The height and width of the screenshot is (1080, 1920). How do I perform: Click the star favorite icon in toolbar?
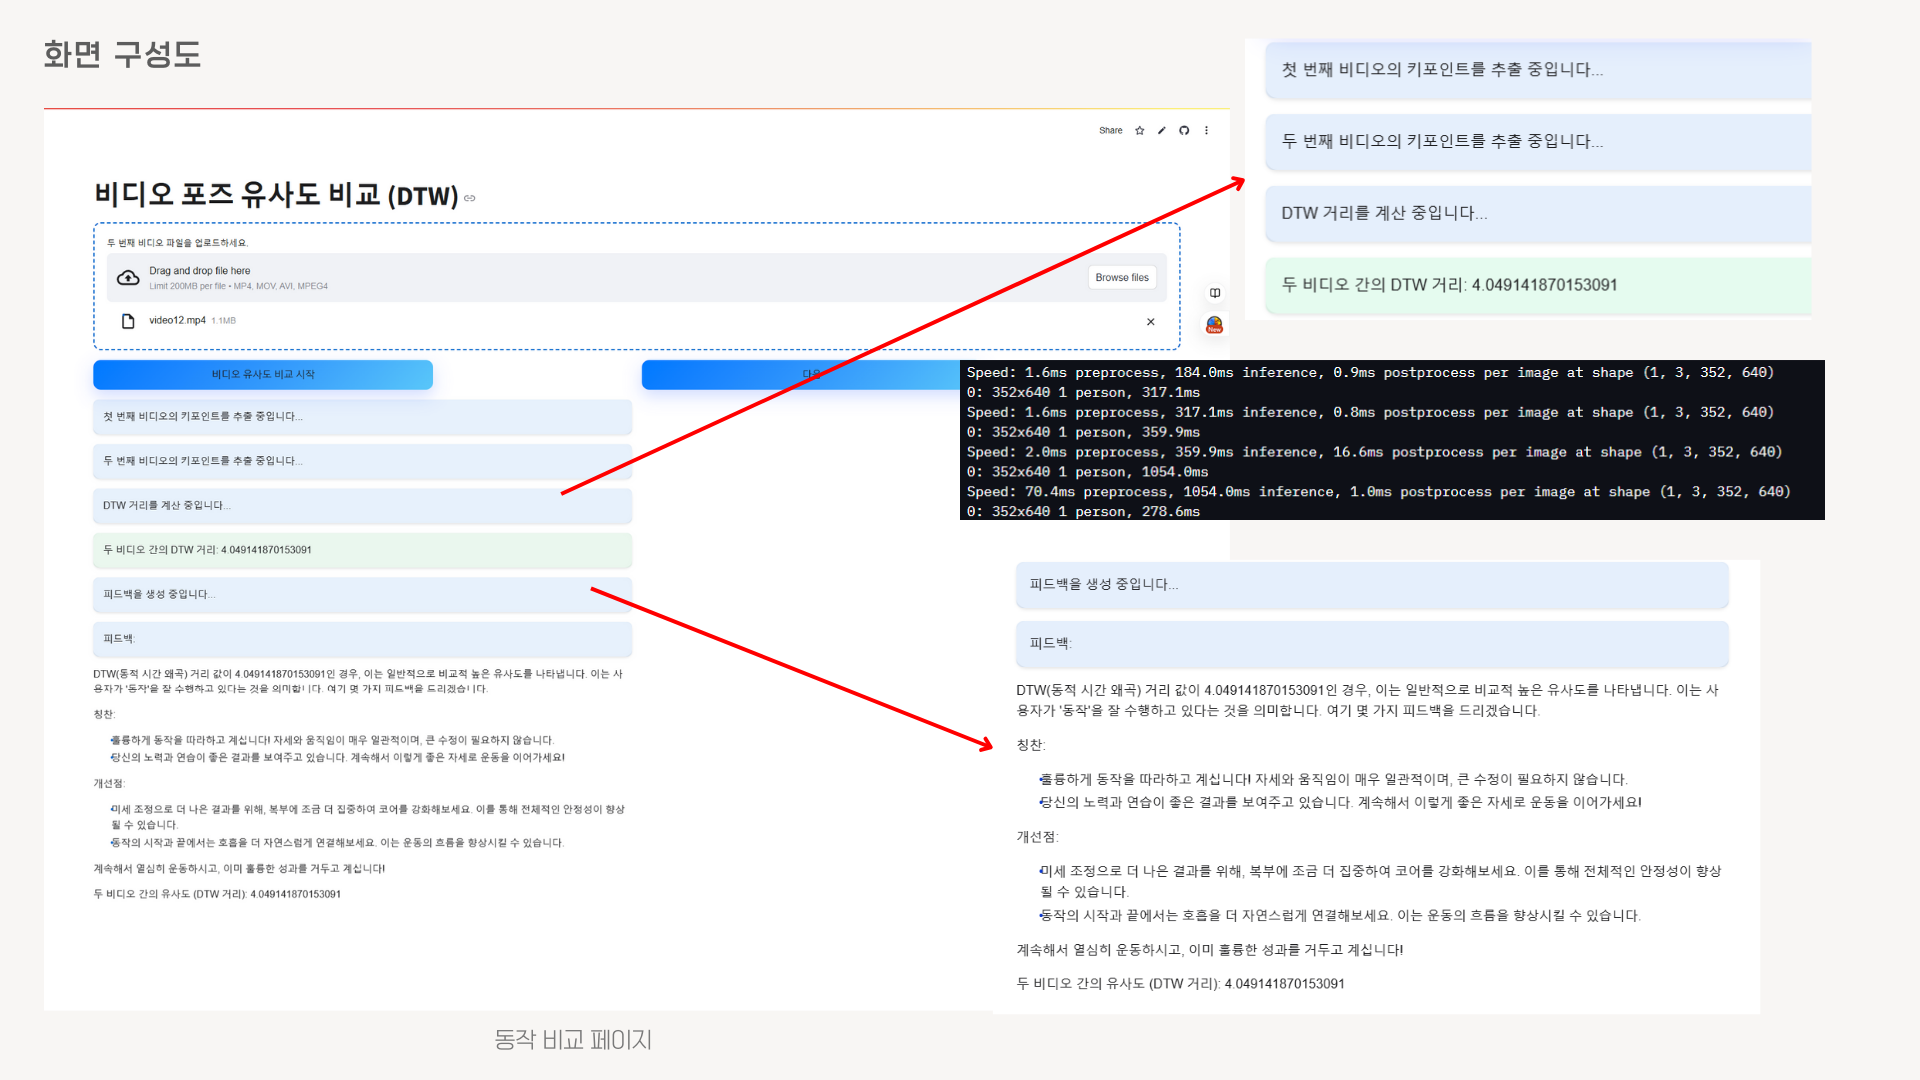[1139, 131]
